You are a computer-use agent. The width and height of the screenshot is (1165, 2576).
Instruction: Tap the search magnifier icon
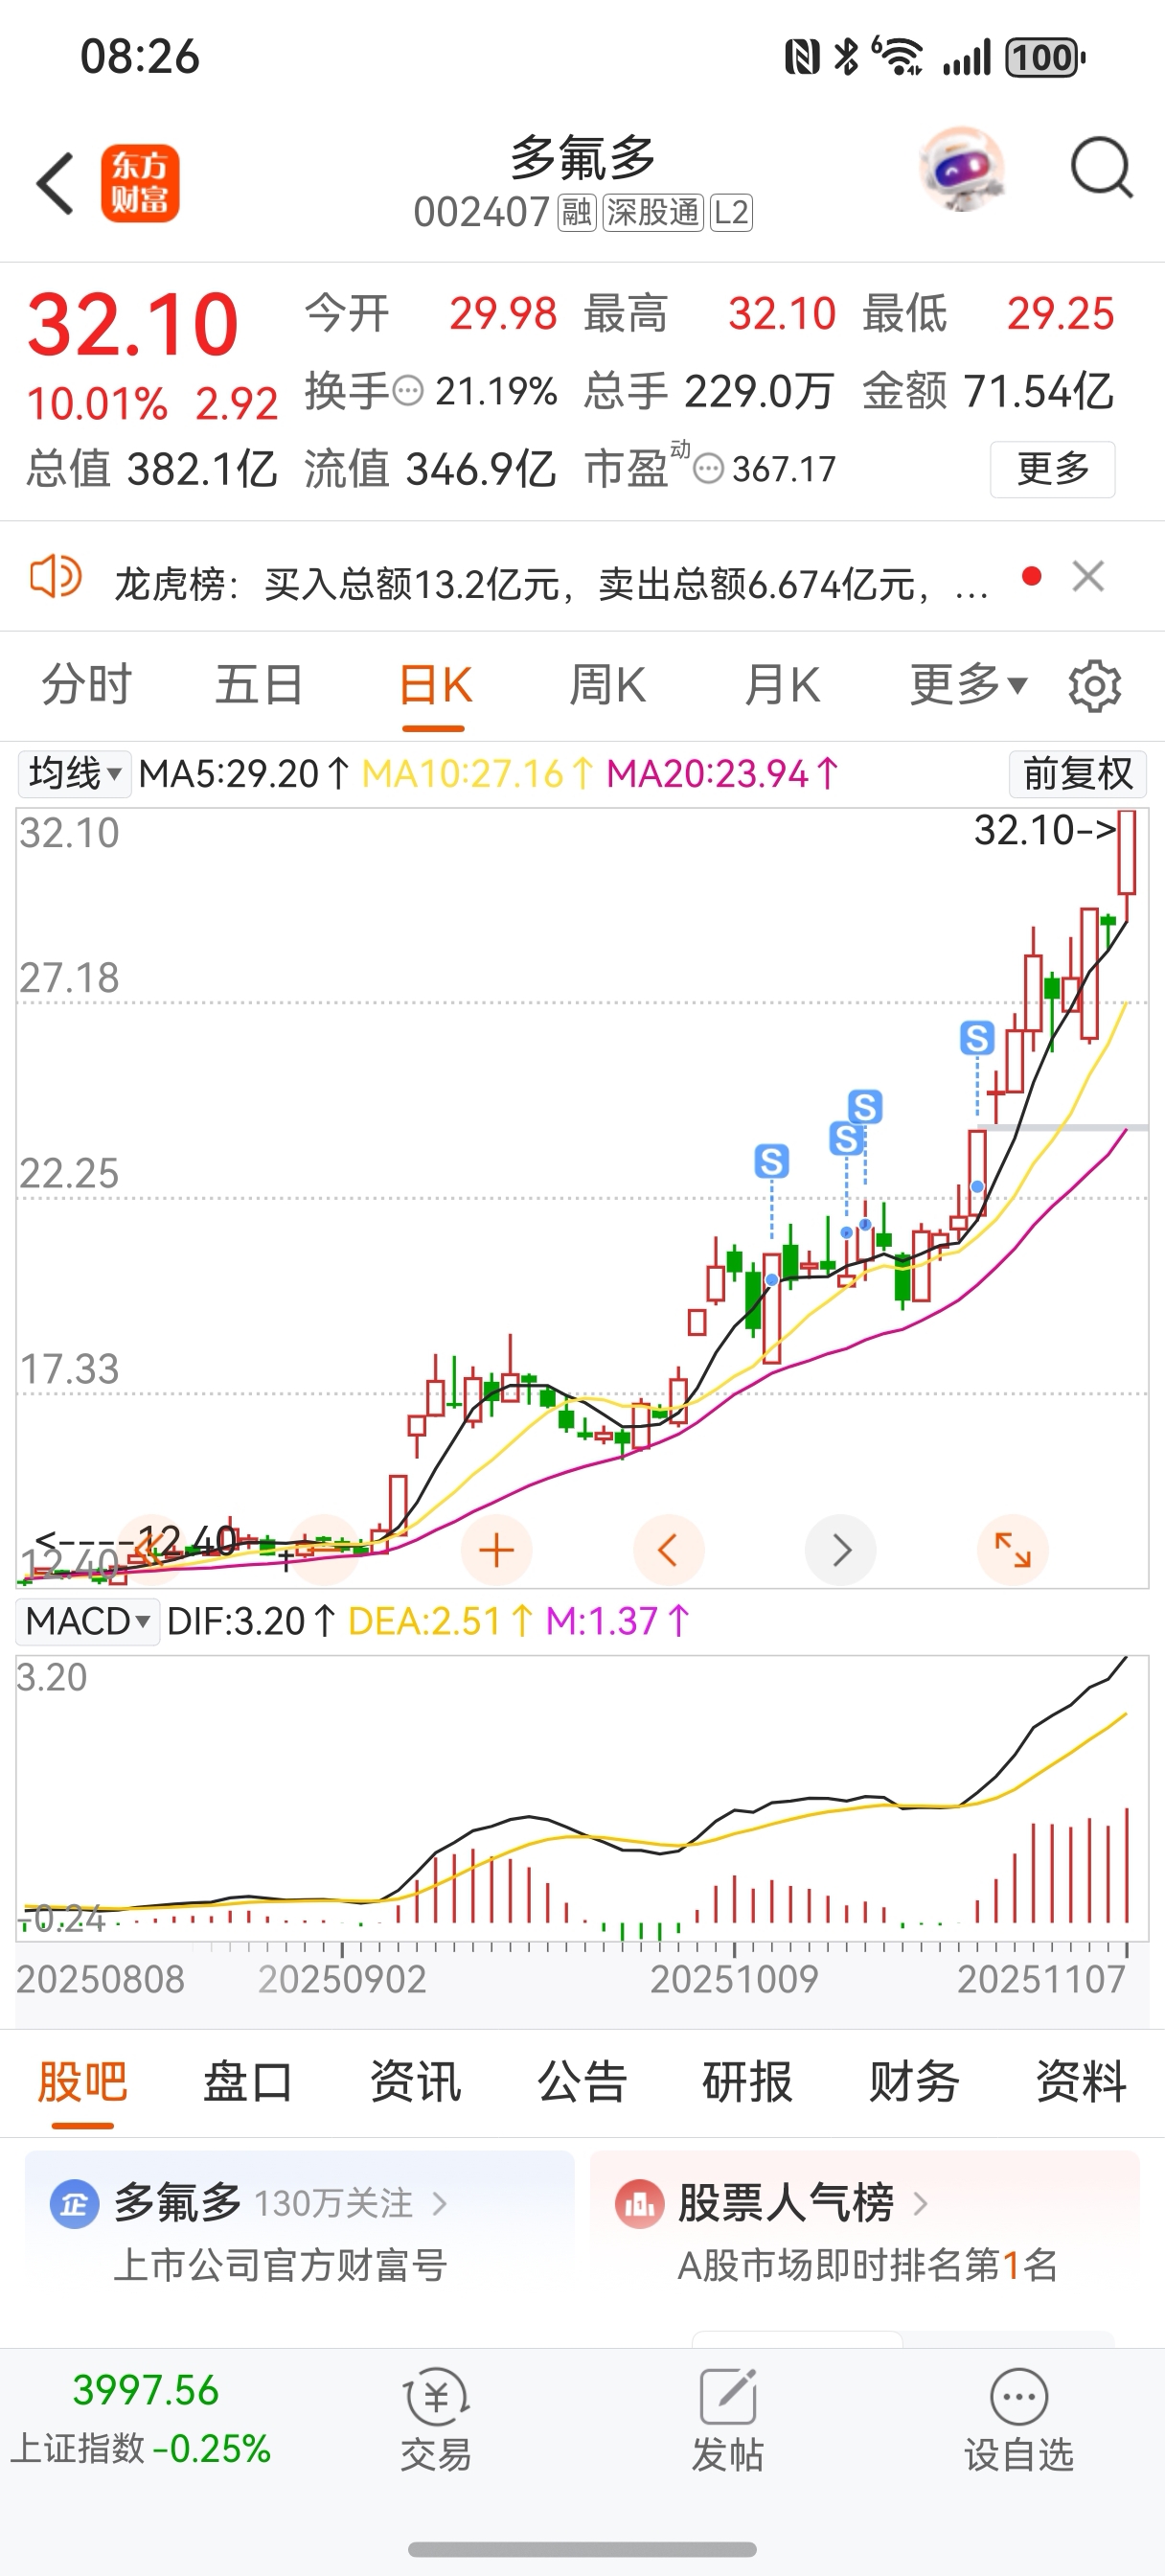pos(1101,168)
